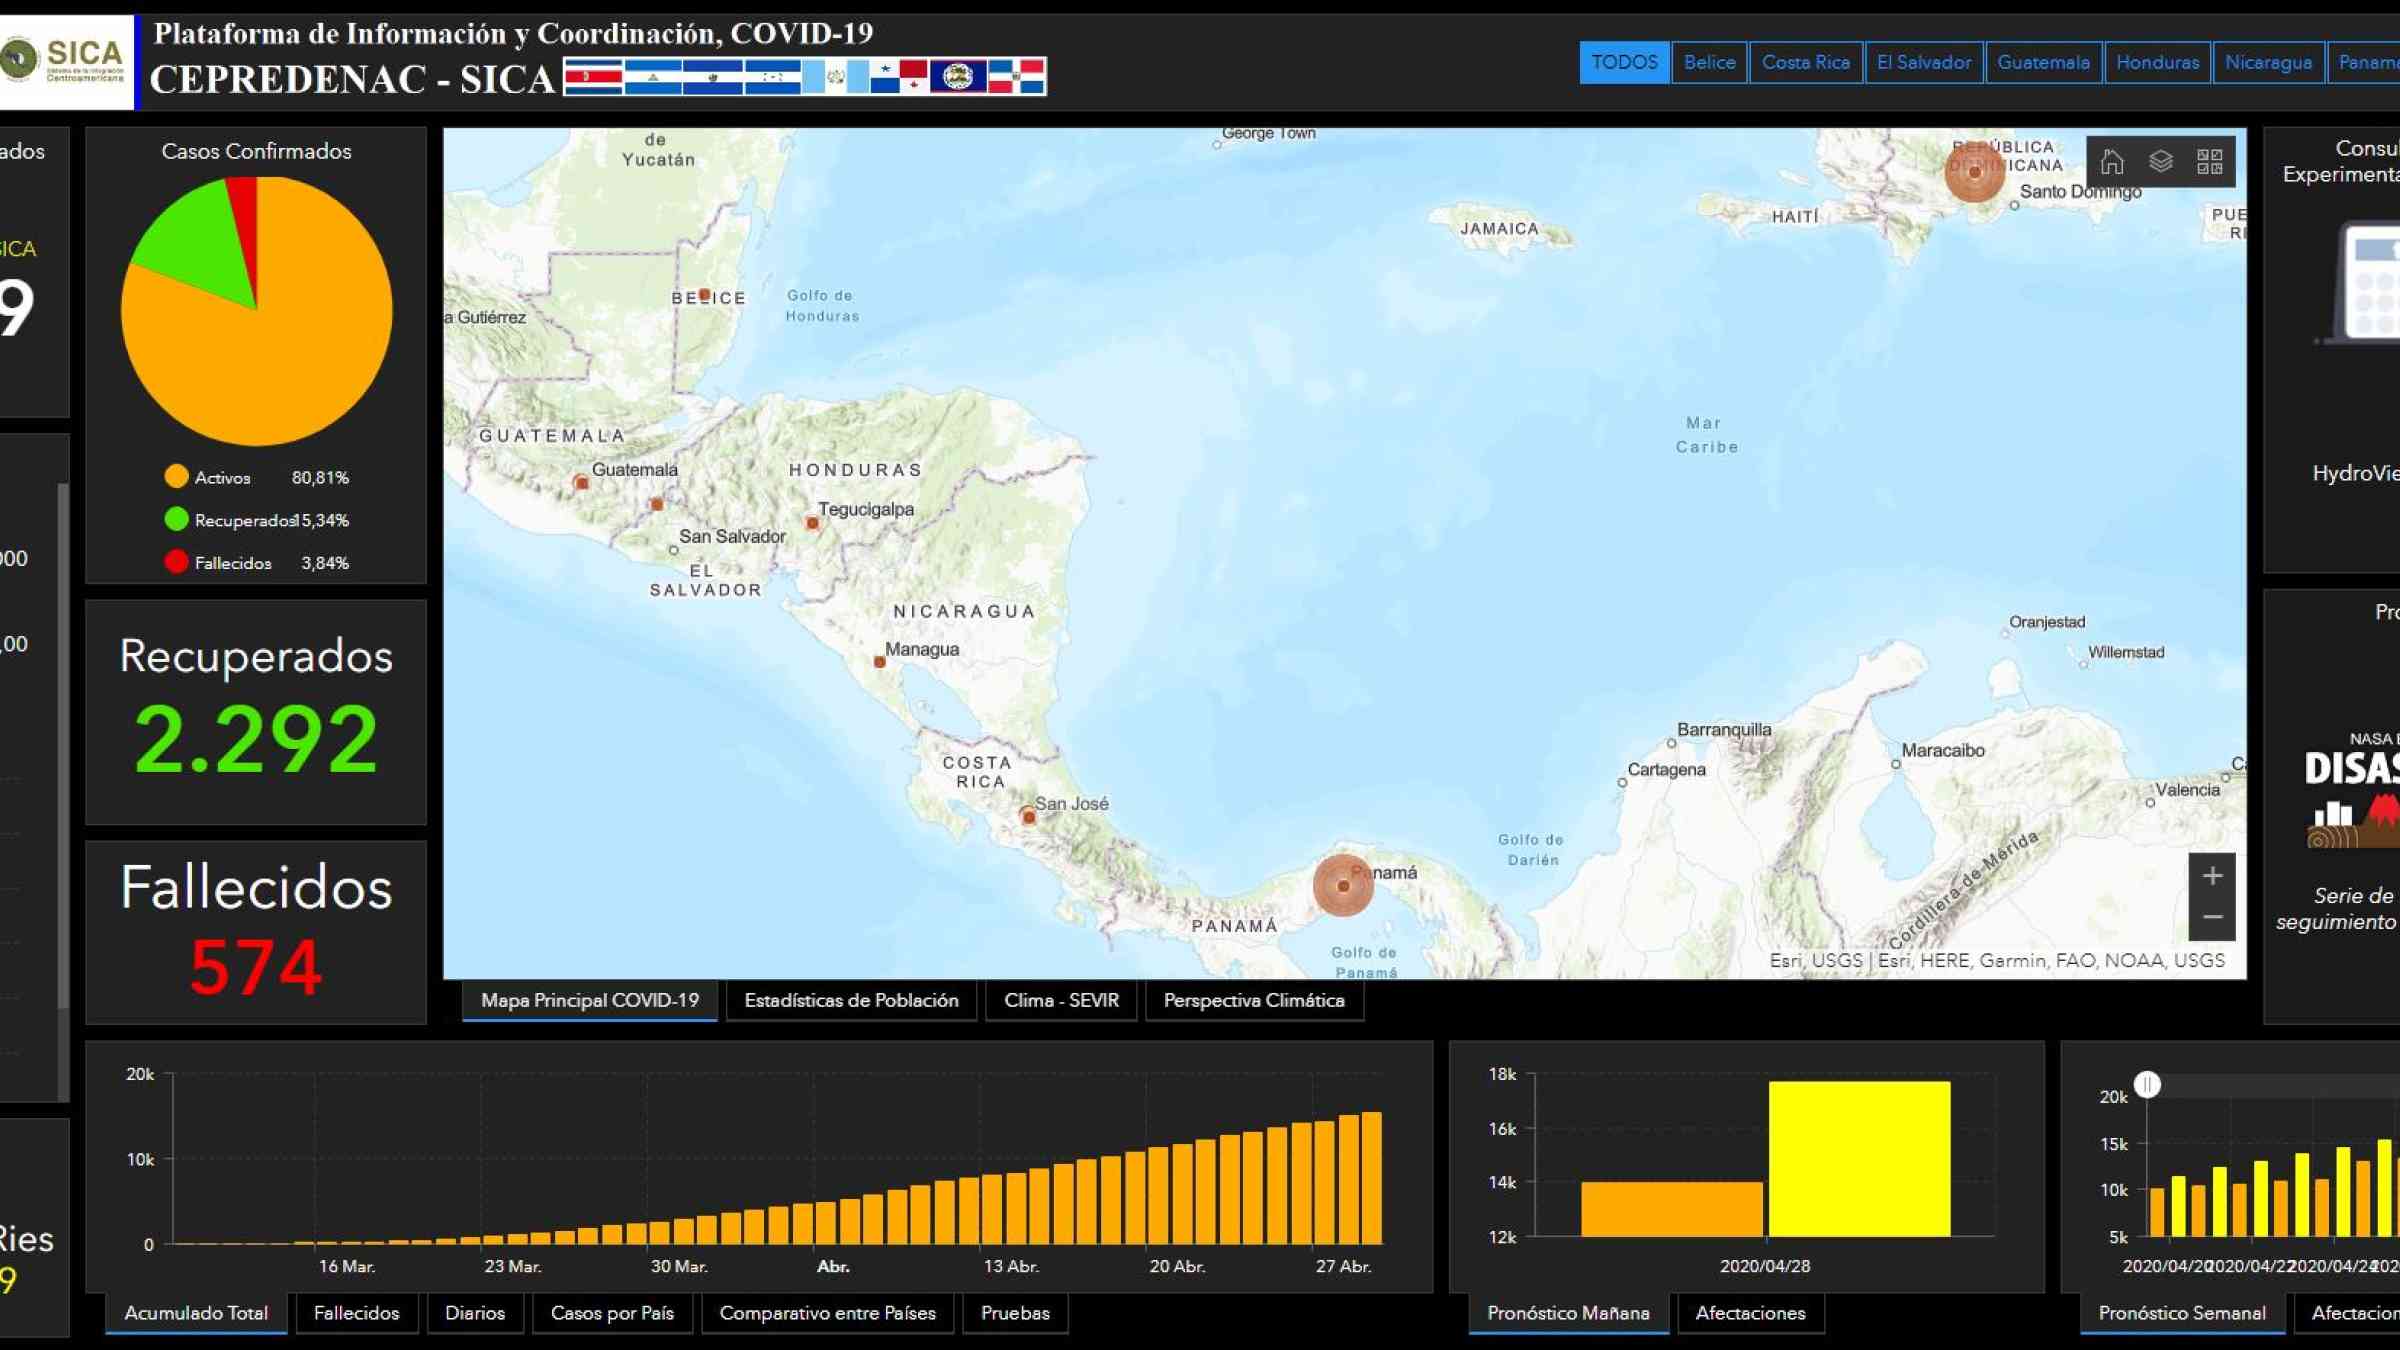The width and height of the screenshot is (2400, 1350).
Task: Filter dashboard by Guatemala
Action: (2043, 62)
